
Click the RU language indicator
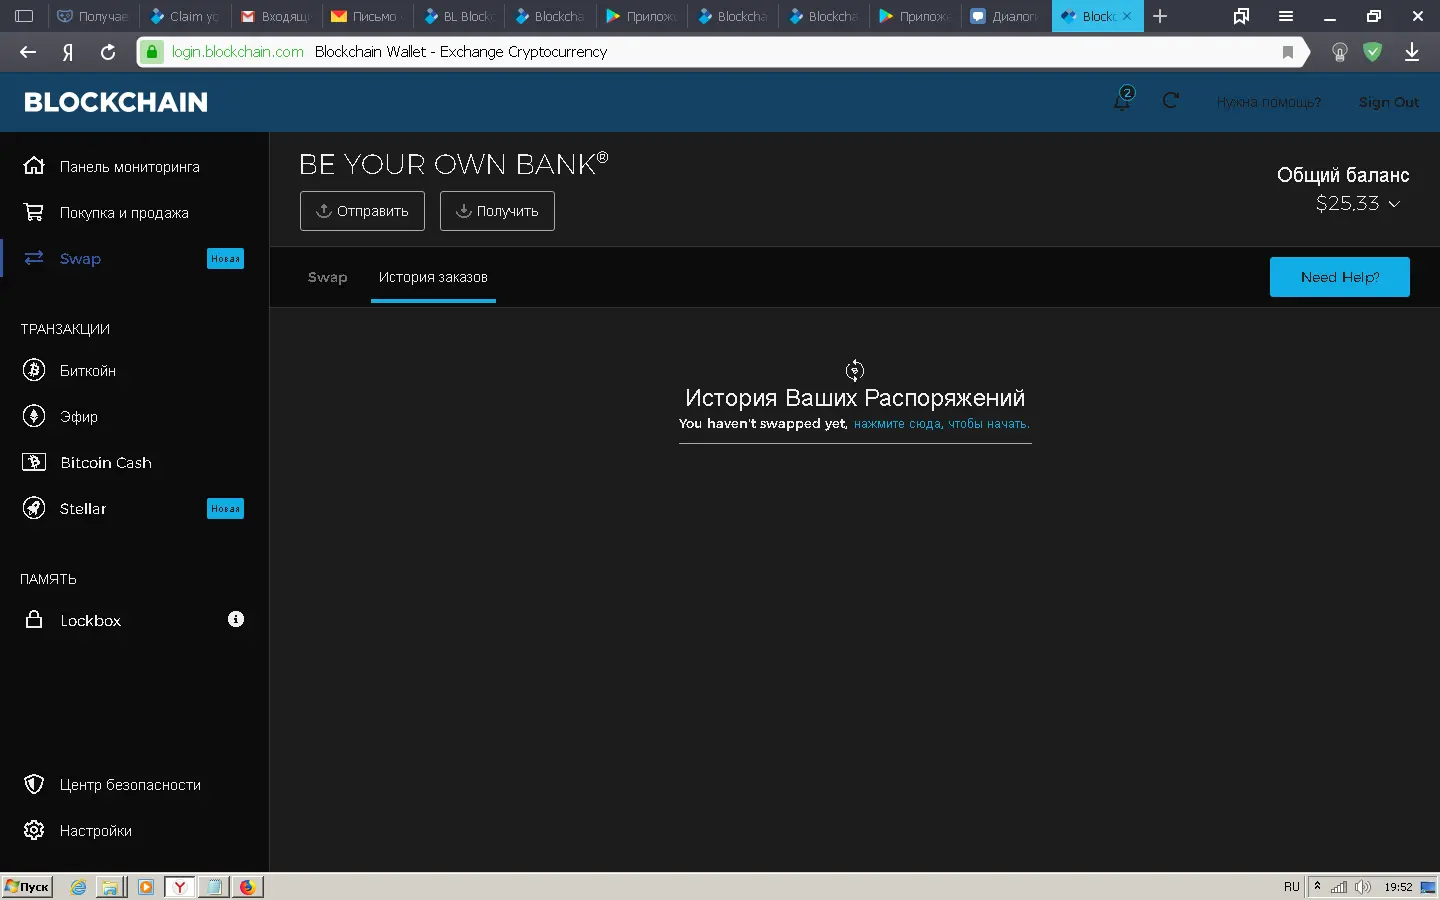pos(1292,886)
